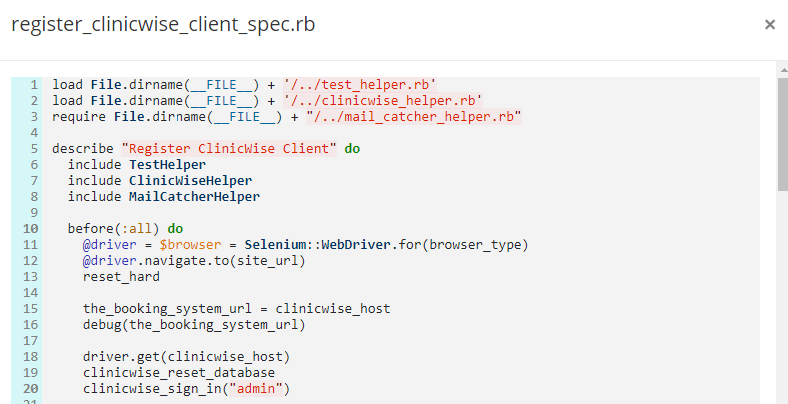Click __FILE__ constant on line 1
The image size is (788, 404).
coord(221,84)
